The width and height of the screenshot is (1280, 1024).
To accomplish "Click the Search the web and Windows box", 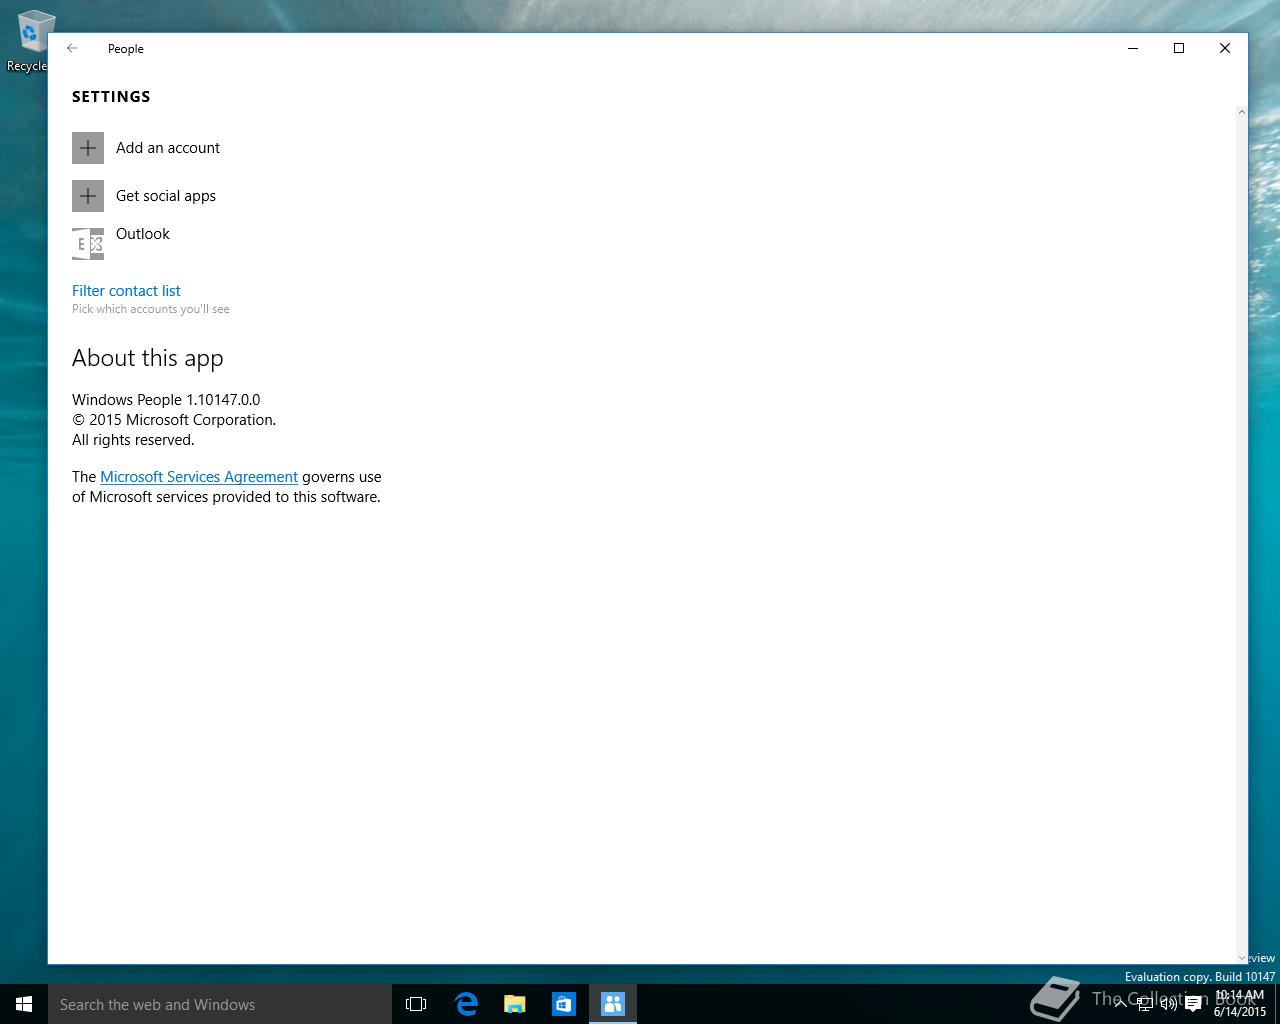I will click(220, 1004).
